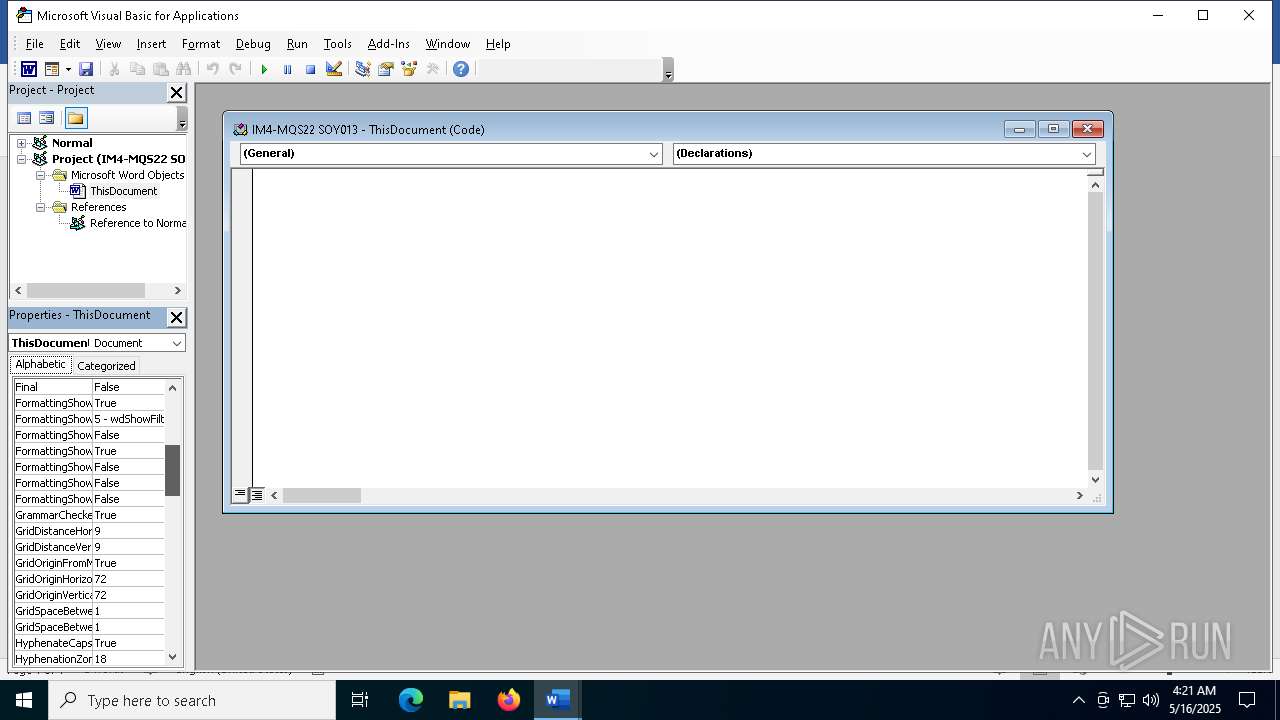Click inside the code editor area
The image size is (1280, 720).
click(x=669, y=328)
